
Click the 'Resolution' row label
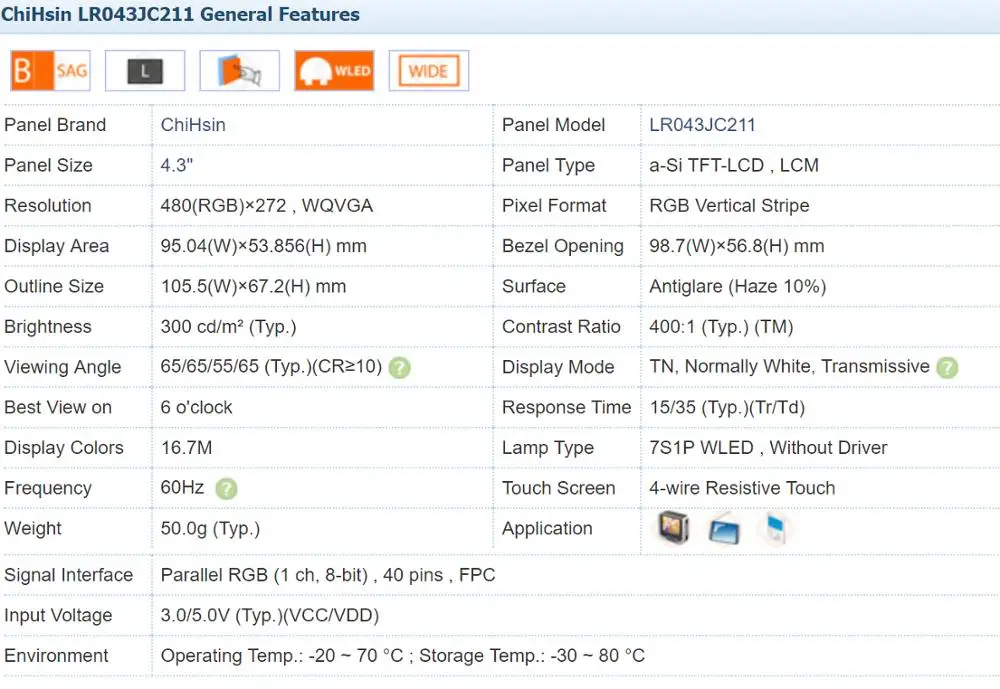click(x=48, y=205)
